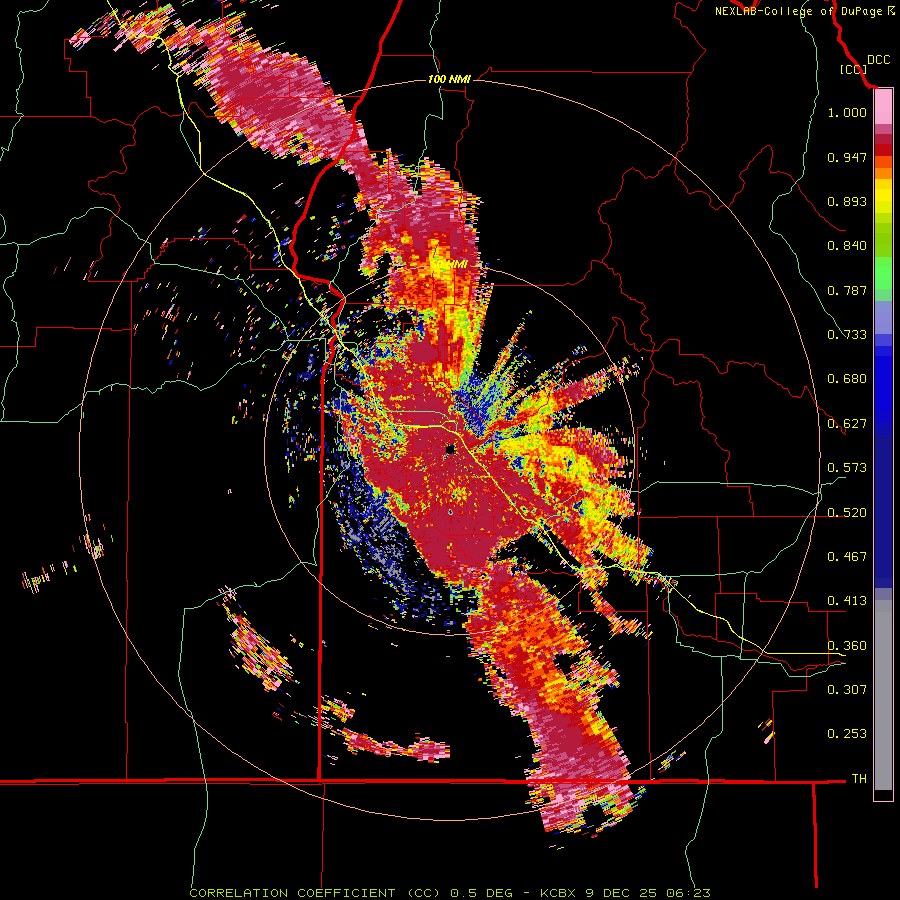Click the 0.733 scale value

[x=847, y=335]
